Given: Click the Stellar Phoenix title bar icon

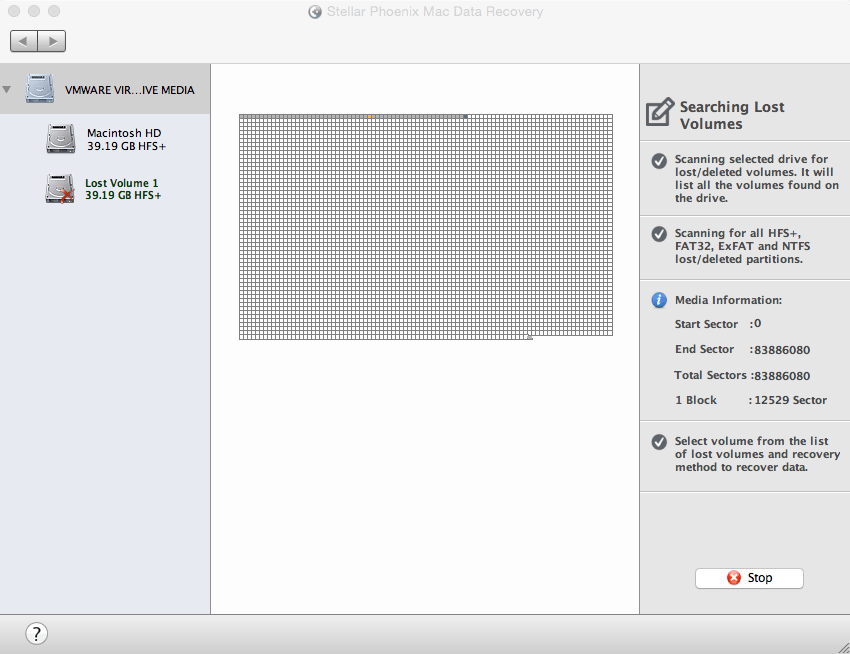Looking at the screenshot, I should 315,12.
